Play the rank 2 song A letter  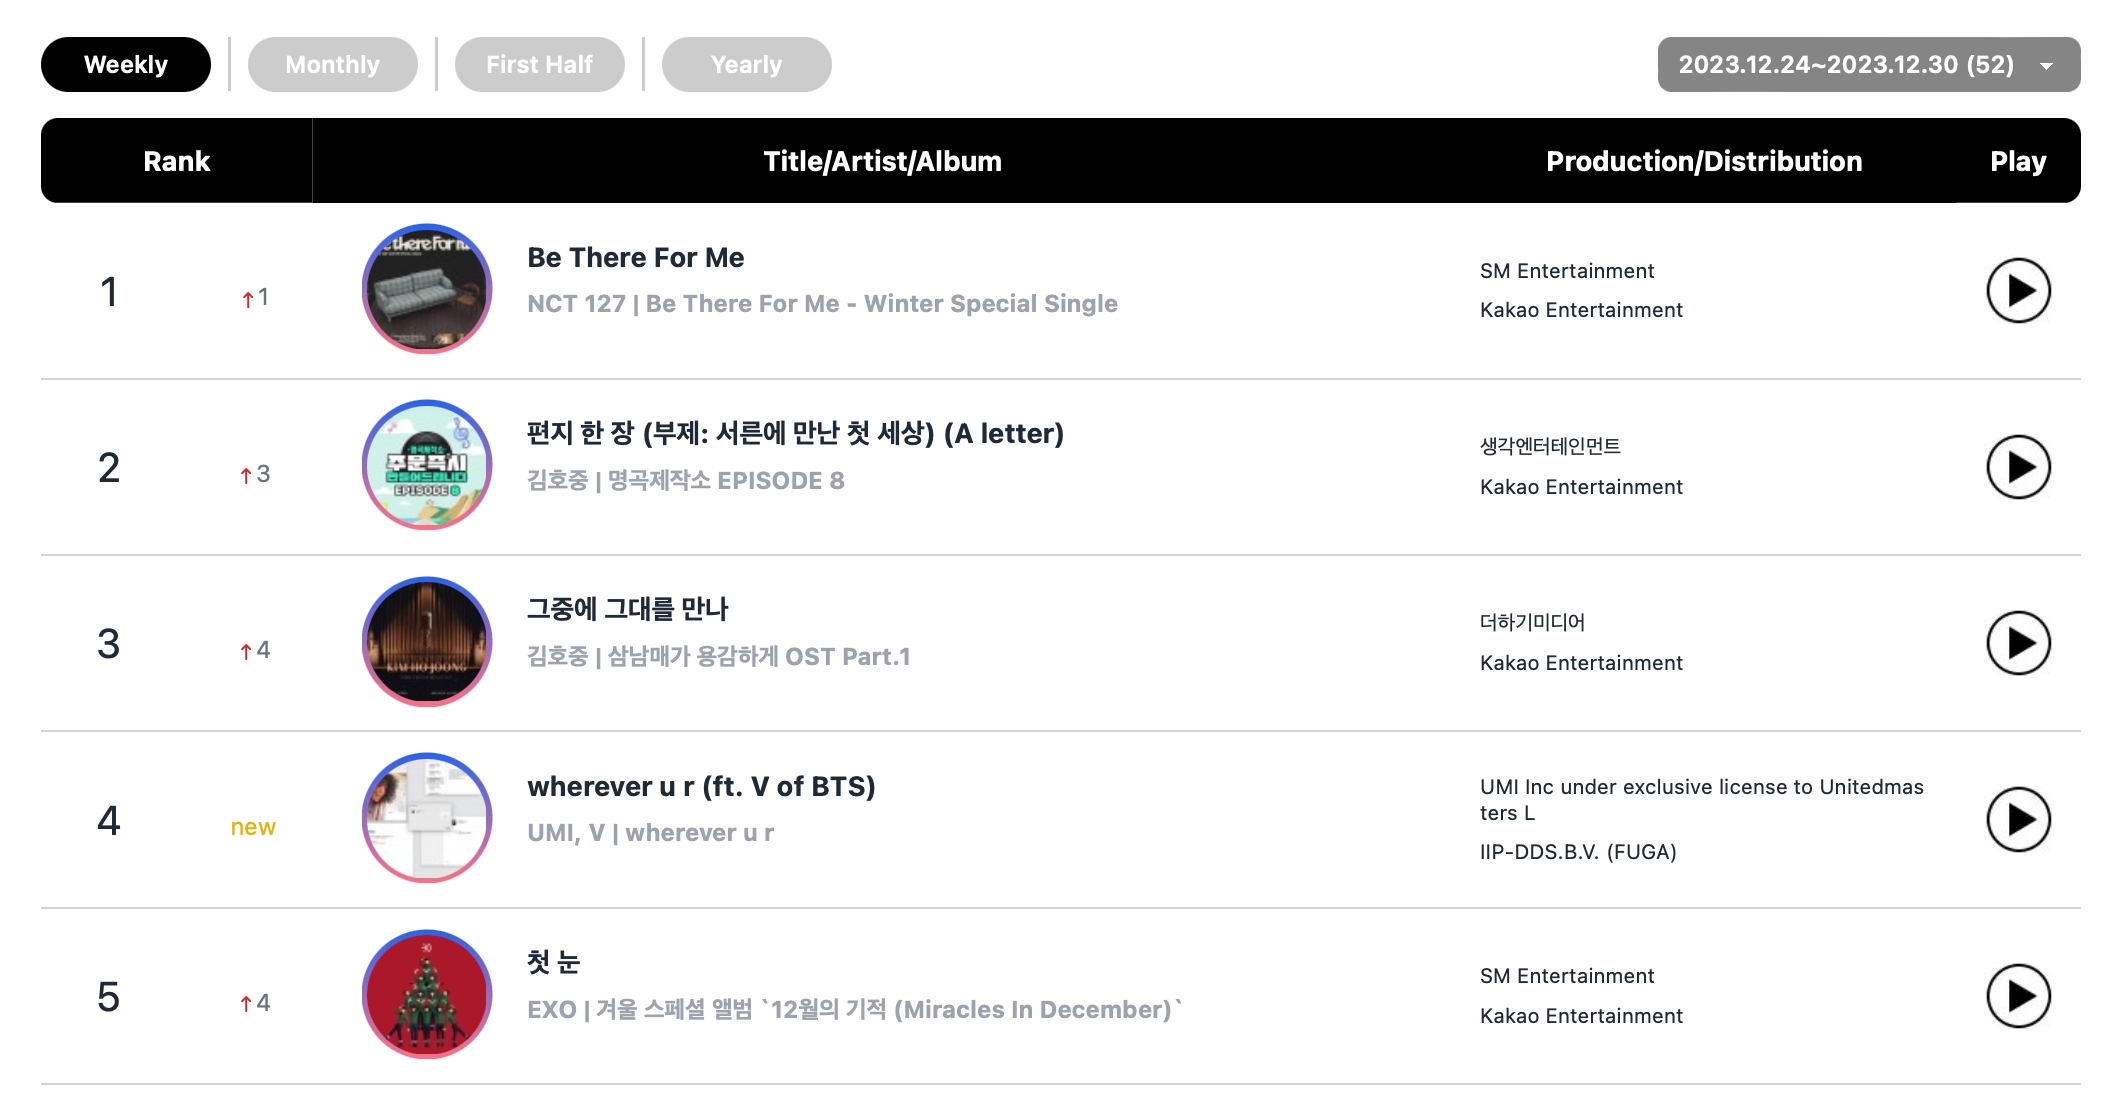2017,467
